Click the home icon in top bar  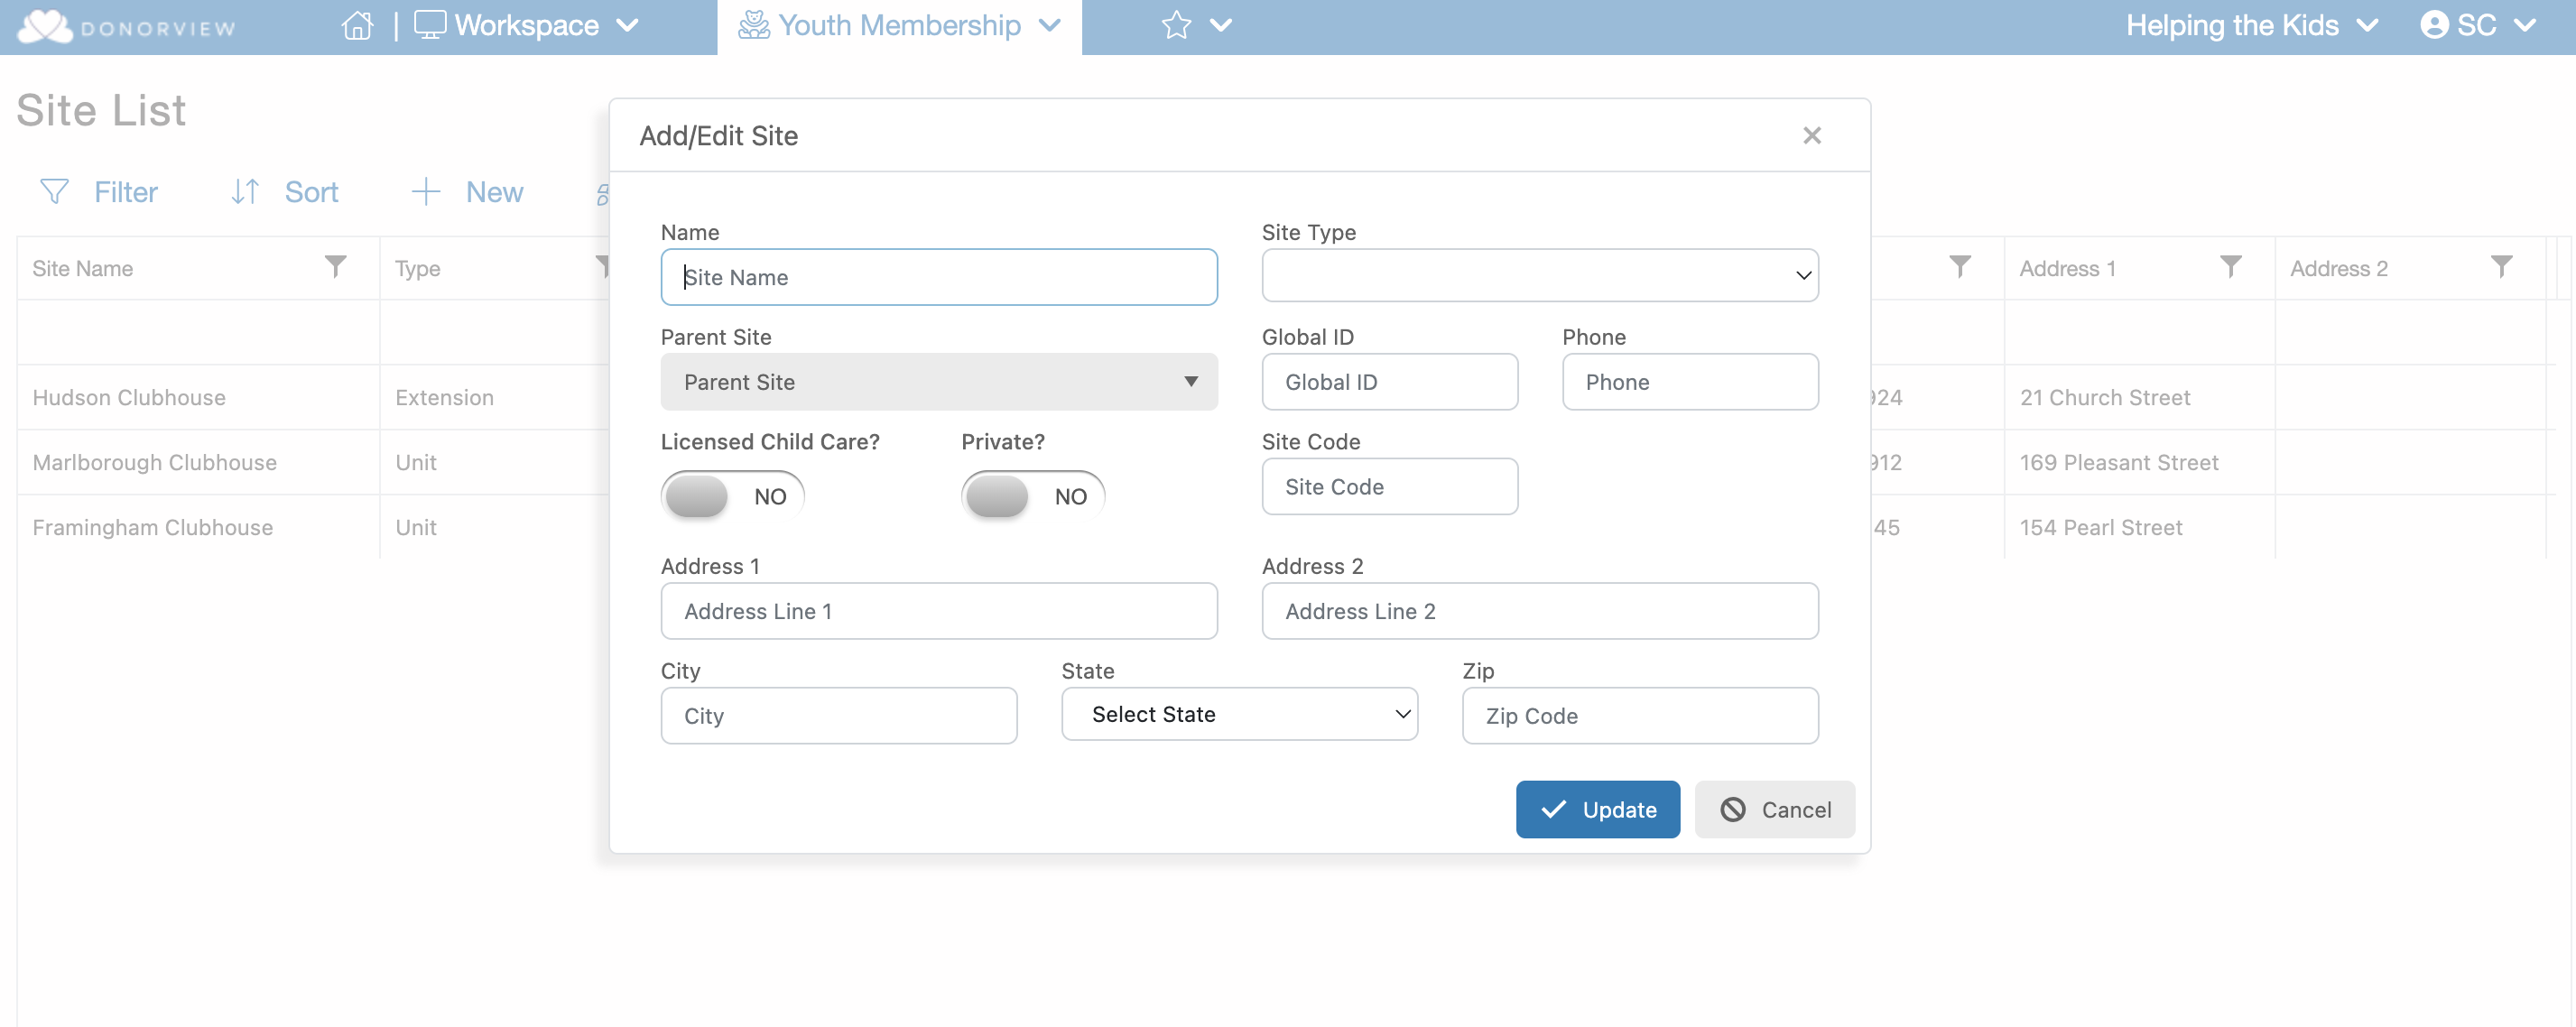tap(357, 26)
